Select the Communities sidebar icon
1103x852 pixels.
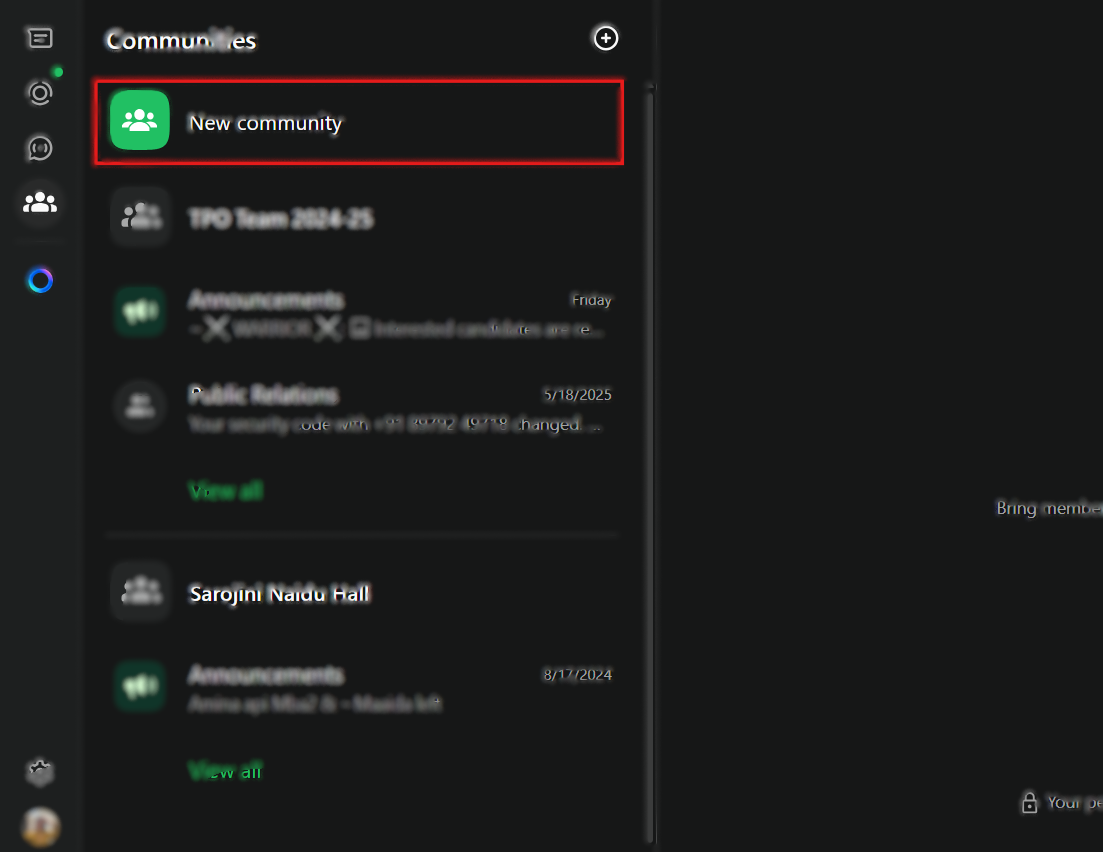(39, 203)
